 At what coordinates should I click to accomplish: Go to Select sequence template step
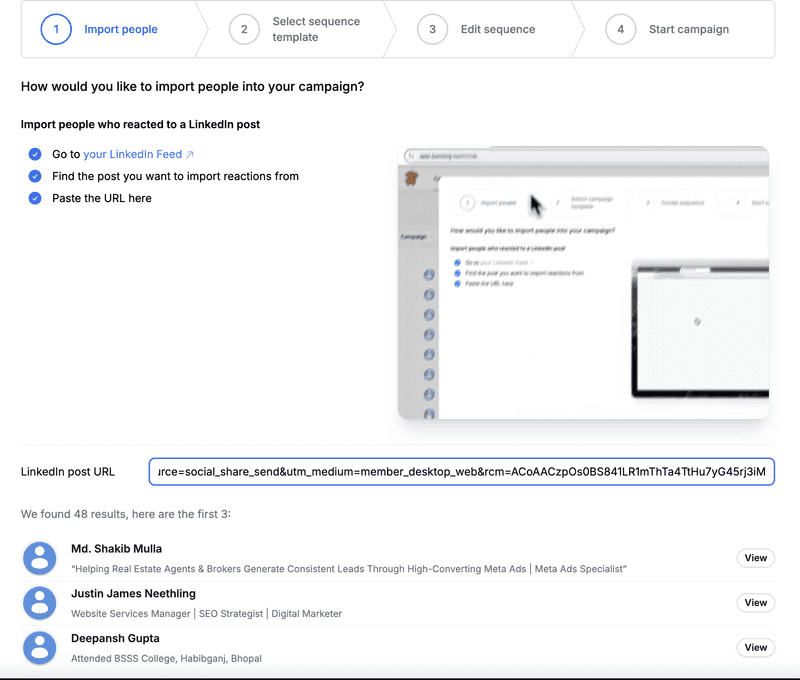tap(316, 29)
